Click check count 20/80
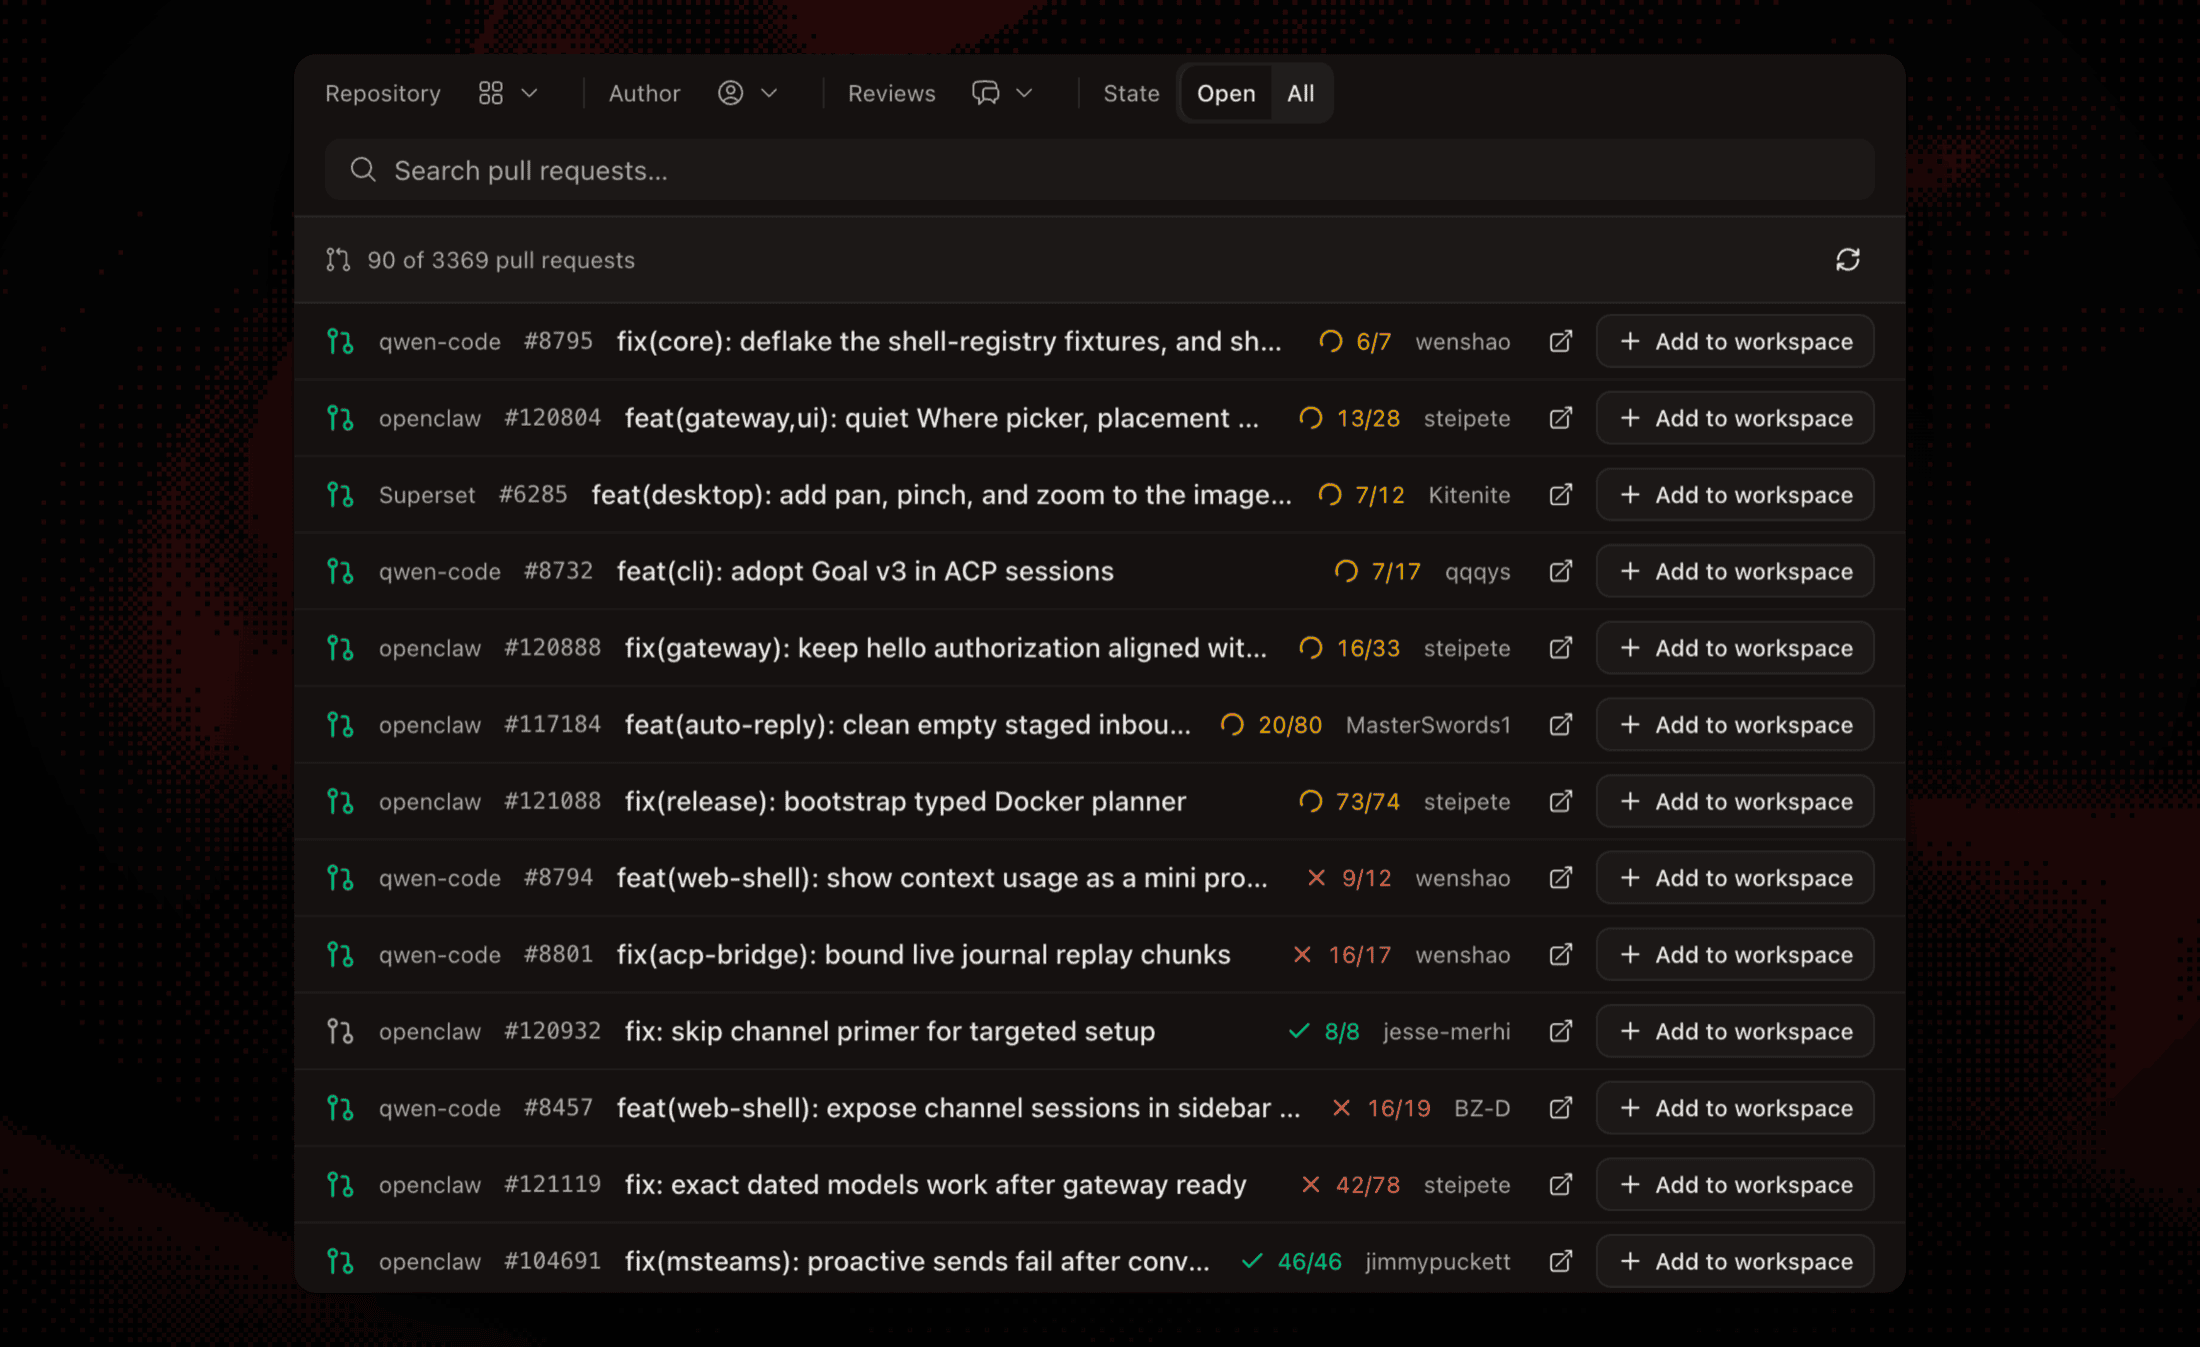The width and height of the screenshot is (2200, 1347). tap(1290, 725)
